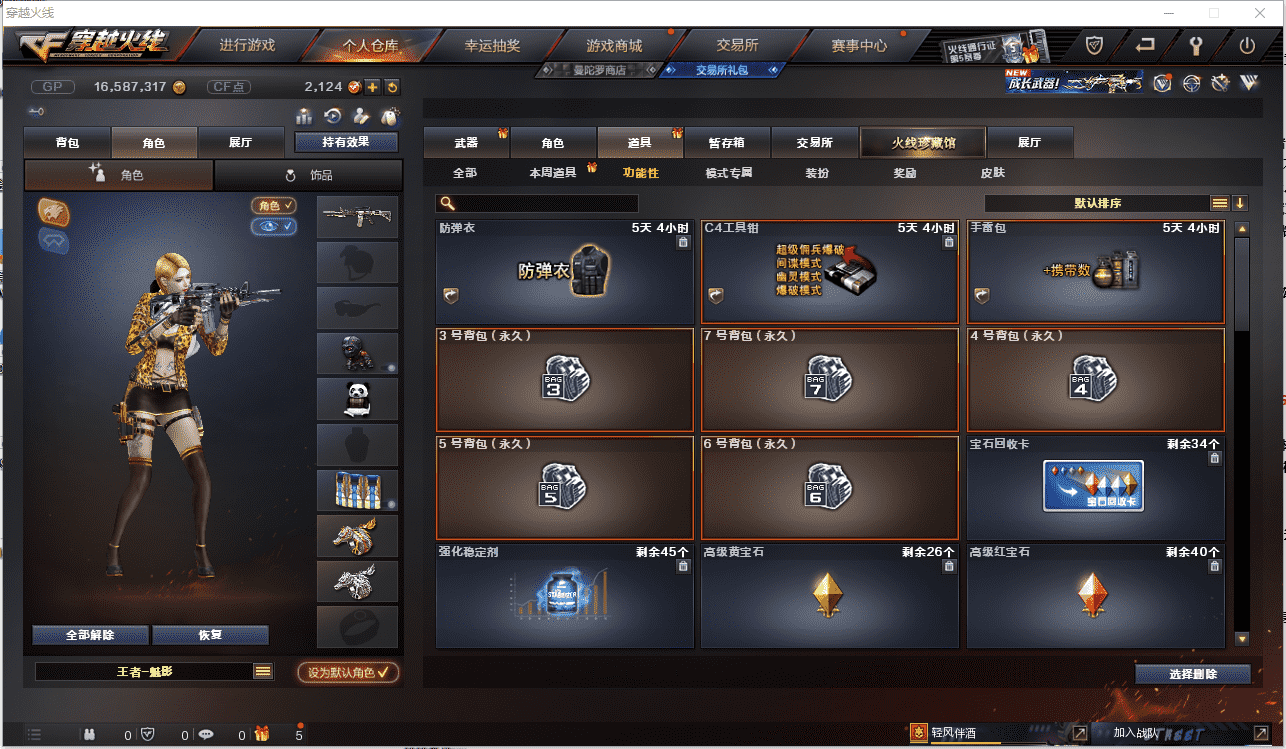
Task: Toggle the 角色 checkmark option
Action: pos(273,205)
